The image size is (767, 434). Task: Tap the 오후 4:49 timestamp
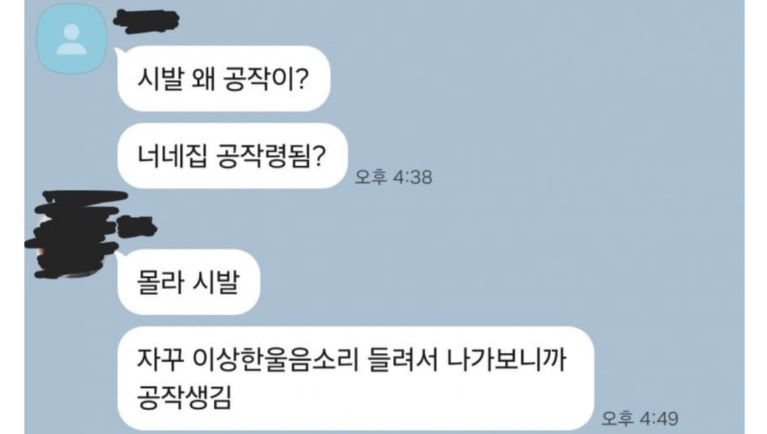(x=639, y=418)
